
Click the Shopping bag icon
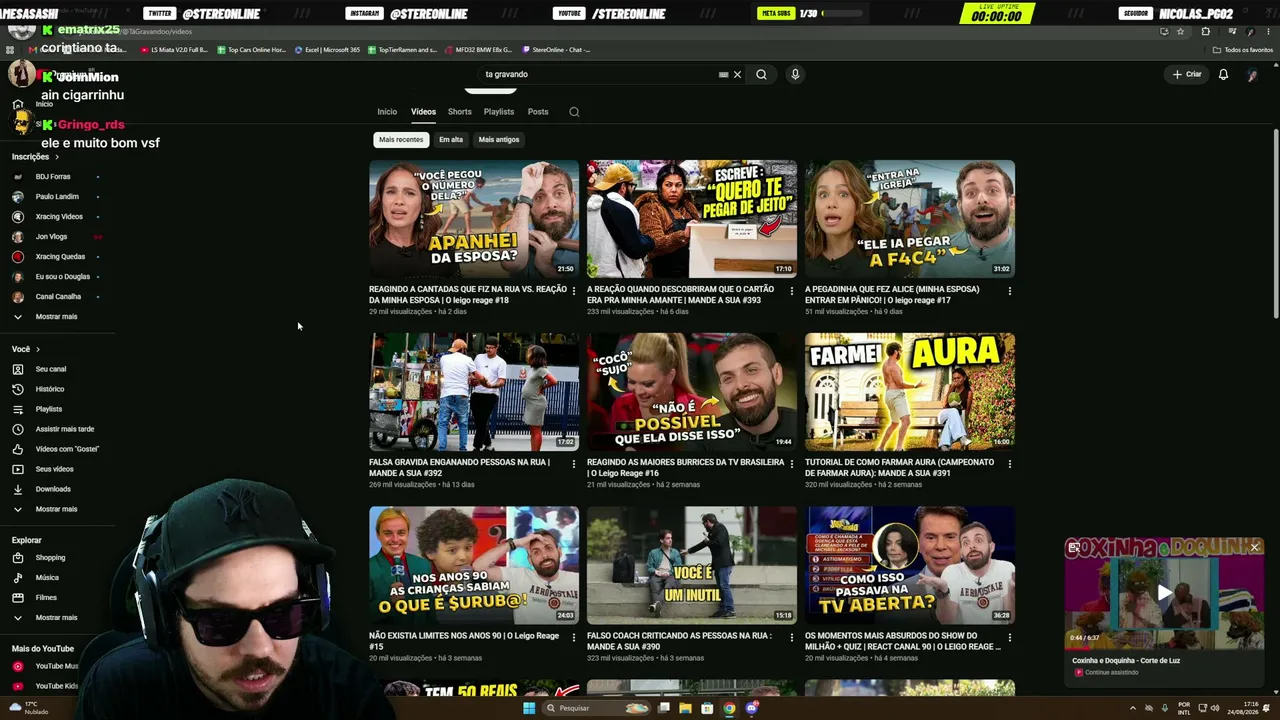(17, 558)
